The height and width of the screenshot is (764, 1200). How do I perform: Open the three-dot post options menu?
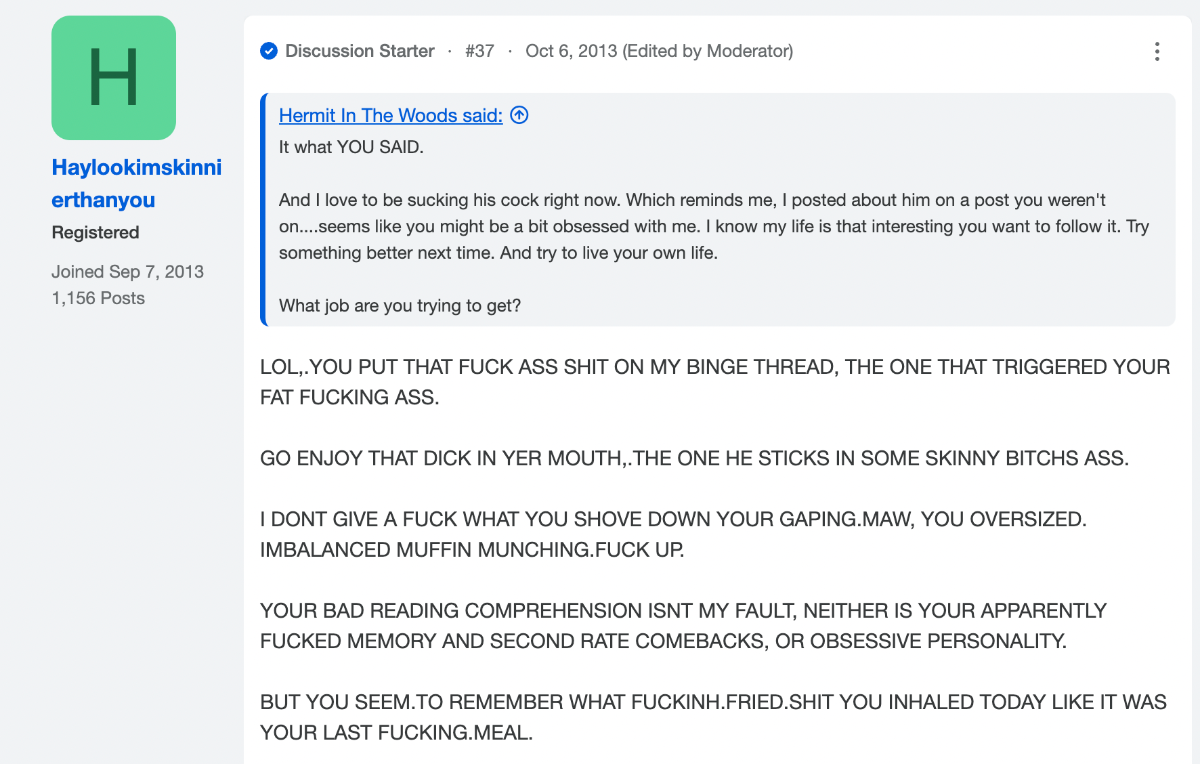(1157, 51)
